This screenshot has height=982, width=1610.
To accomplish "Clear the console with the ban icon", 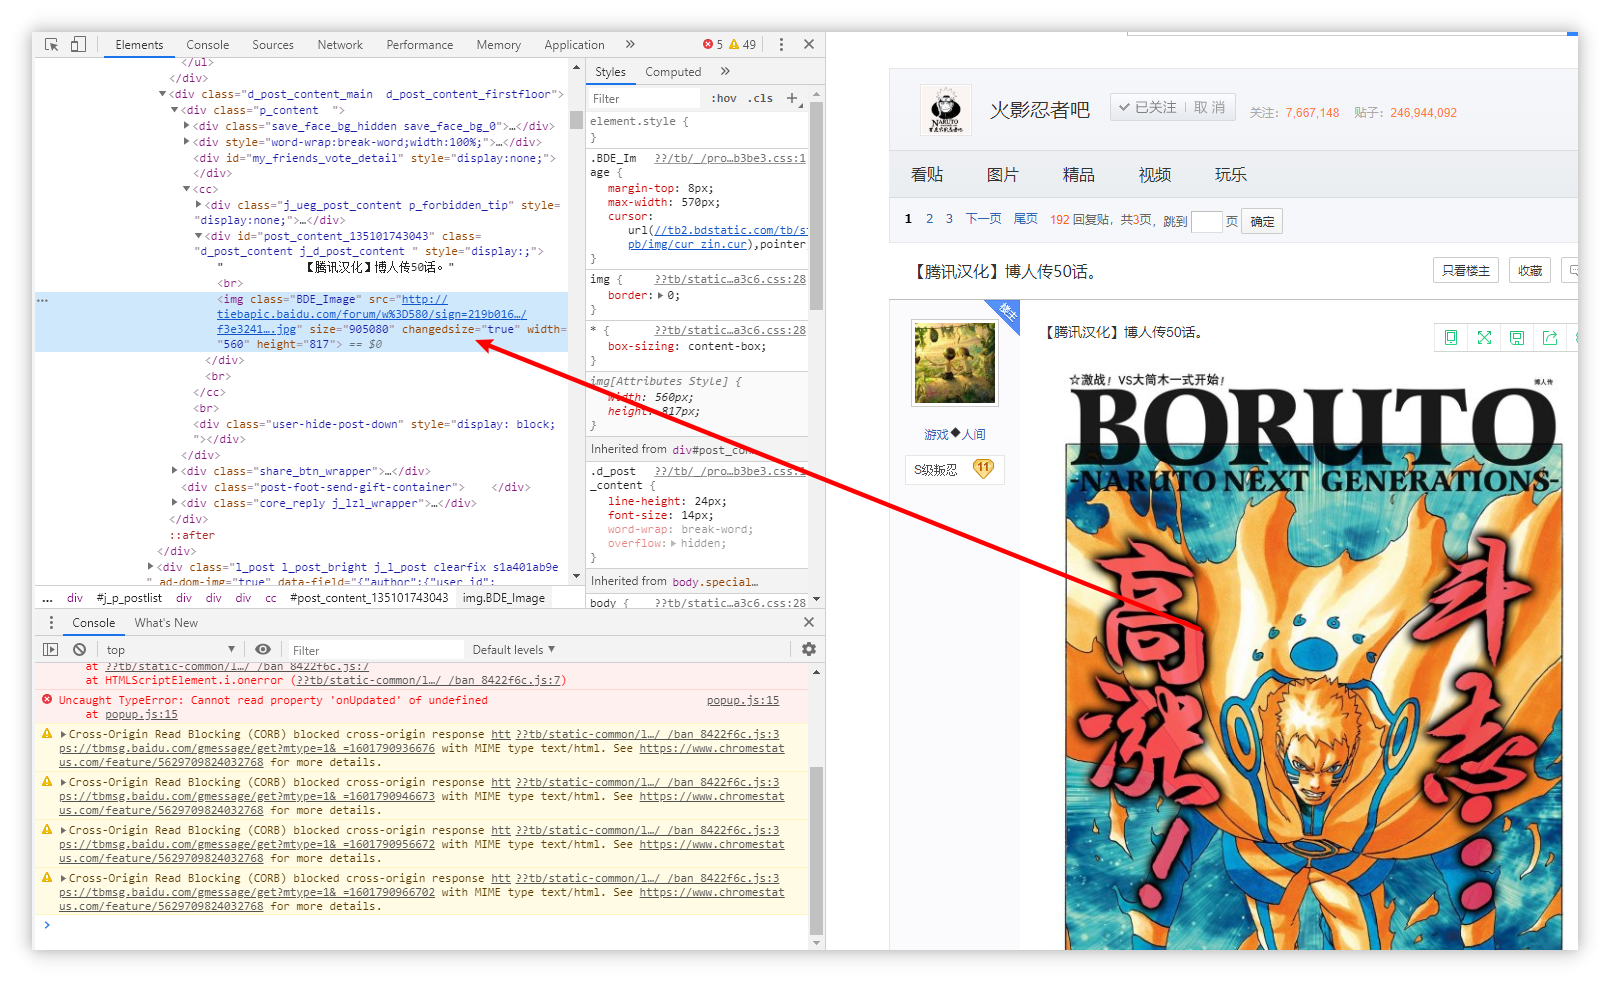I will click(x=80, y=650).
